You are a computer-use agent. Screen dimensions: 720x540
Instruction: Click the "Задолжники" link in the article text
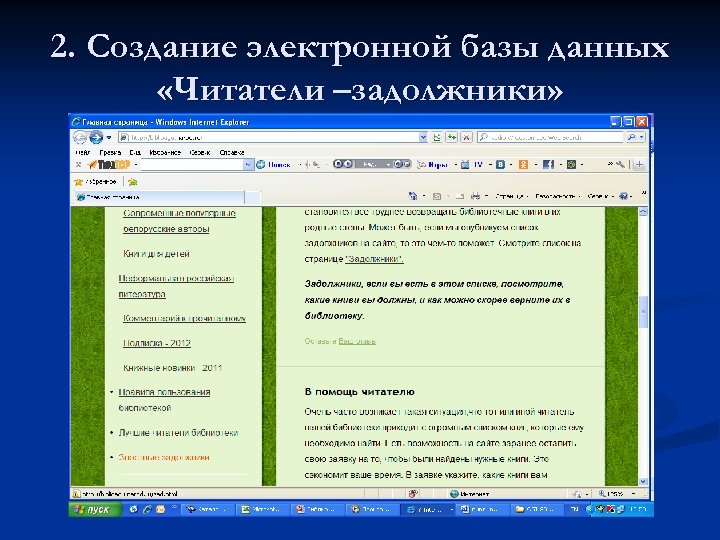point(374,259)
